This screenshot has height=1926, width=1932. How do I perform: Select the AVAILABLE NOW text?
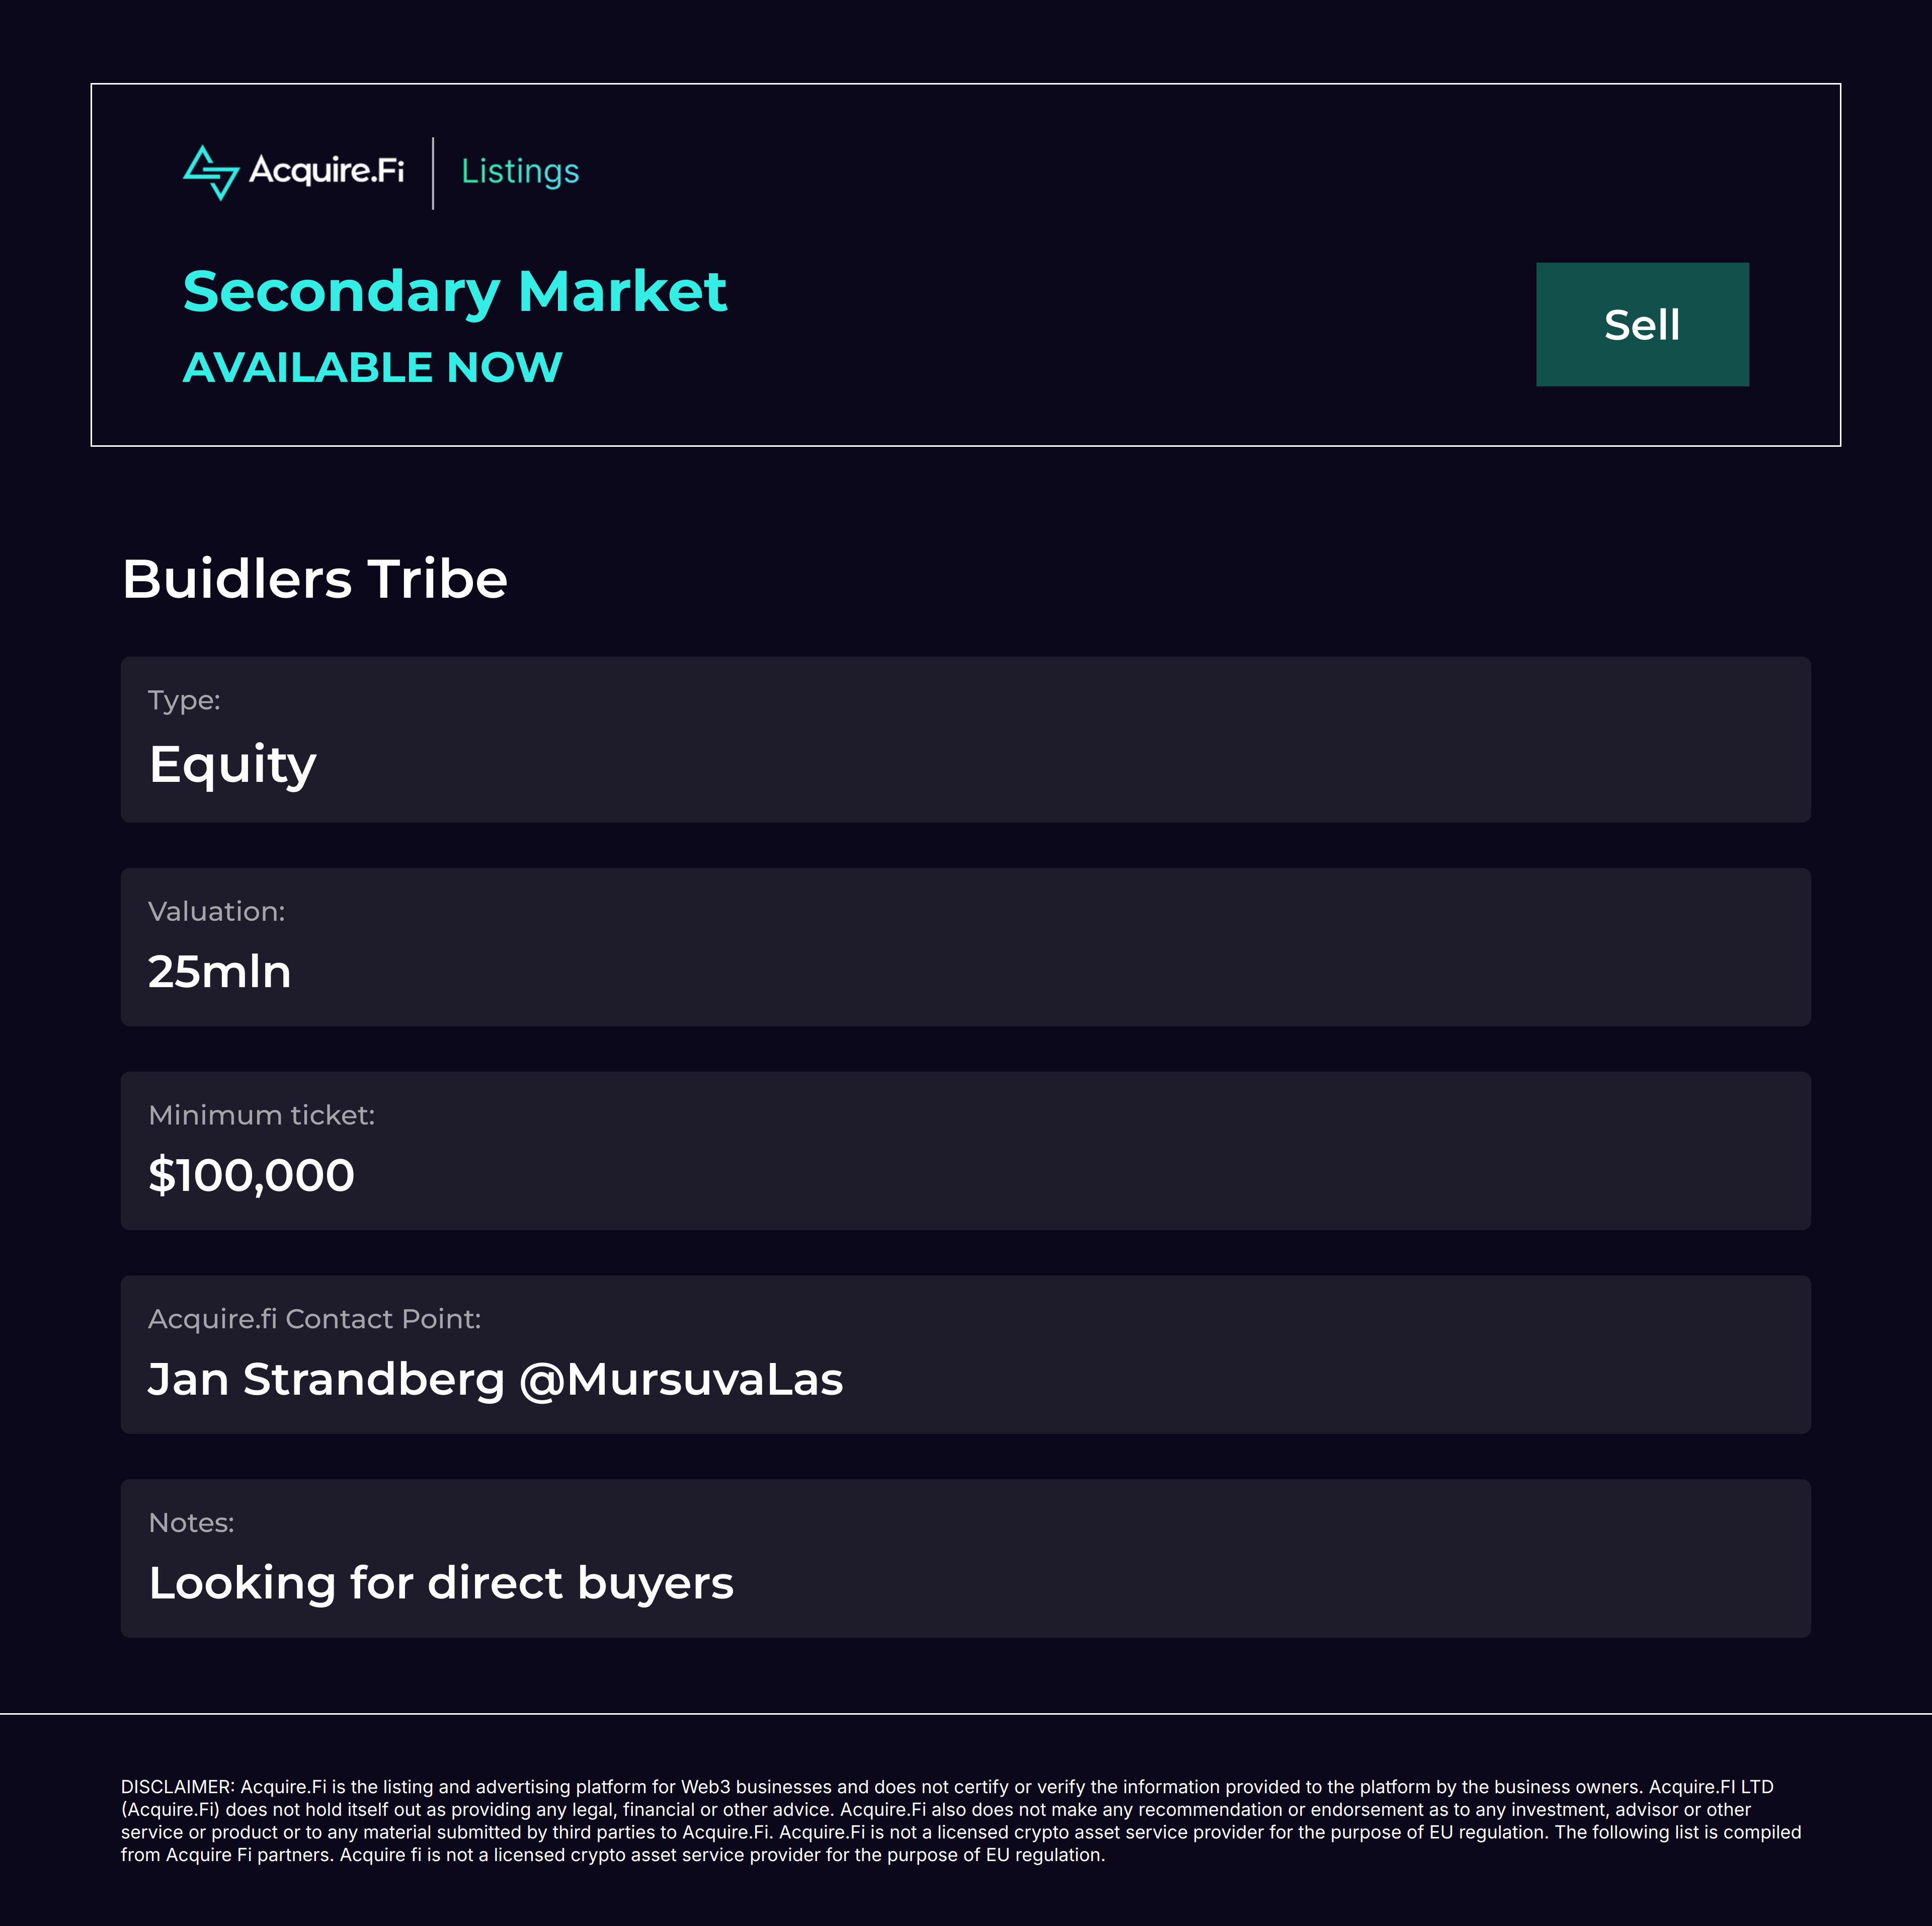[x=372, y=367]
